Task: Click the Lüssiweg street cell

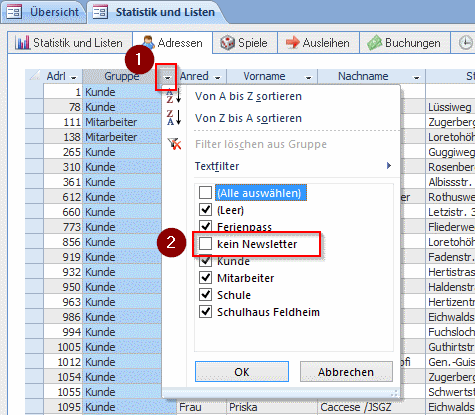Action: [x=450, y=107]
